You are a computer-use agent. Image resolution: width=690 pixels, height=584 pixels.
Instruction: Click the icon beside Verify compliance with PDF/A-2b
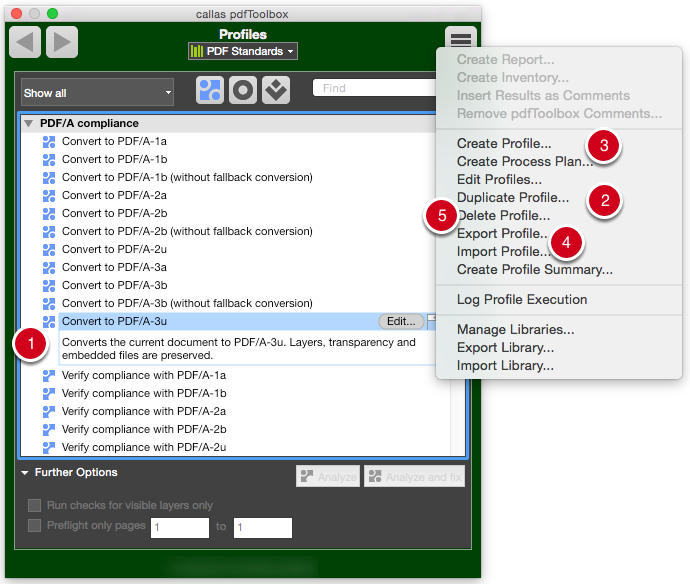click(x=49, y=430)
